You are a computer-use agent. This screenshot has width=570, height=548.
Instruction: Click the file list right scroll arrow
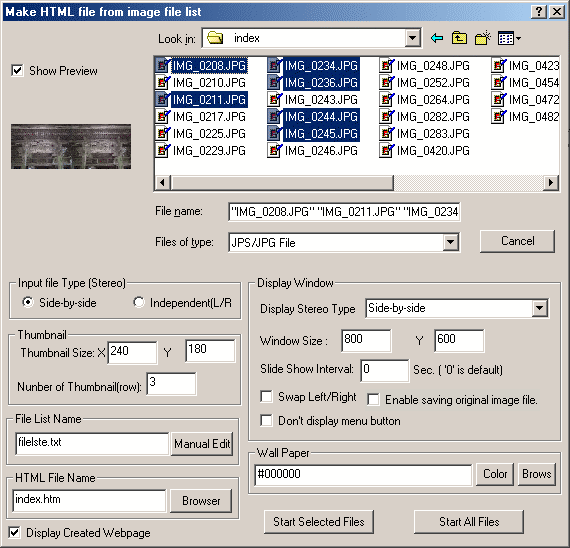point(551,182)
